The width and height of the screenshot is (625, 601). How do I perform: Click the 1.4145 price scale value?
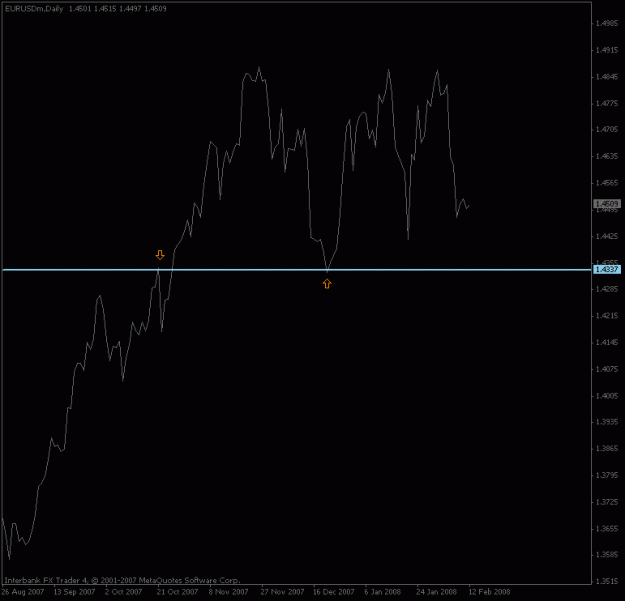607,342
